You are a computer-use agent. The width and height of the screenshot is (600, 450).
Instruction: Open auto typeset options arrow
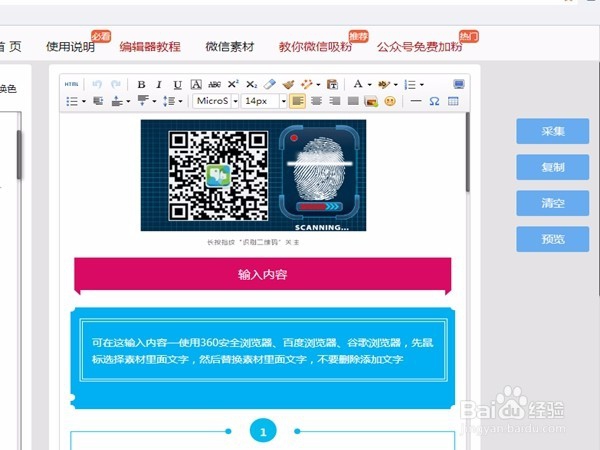[318, 85]
